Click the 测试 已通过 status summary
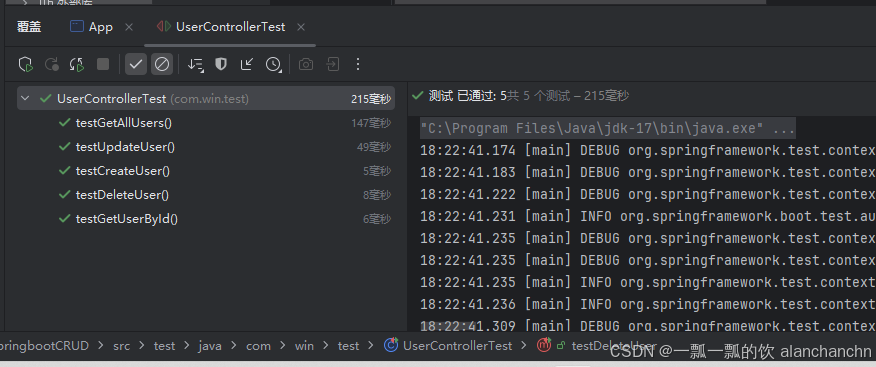 point(520,96)
